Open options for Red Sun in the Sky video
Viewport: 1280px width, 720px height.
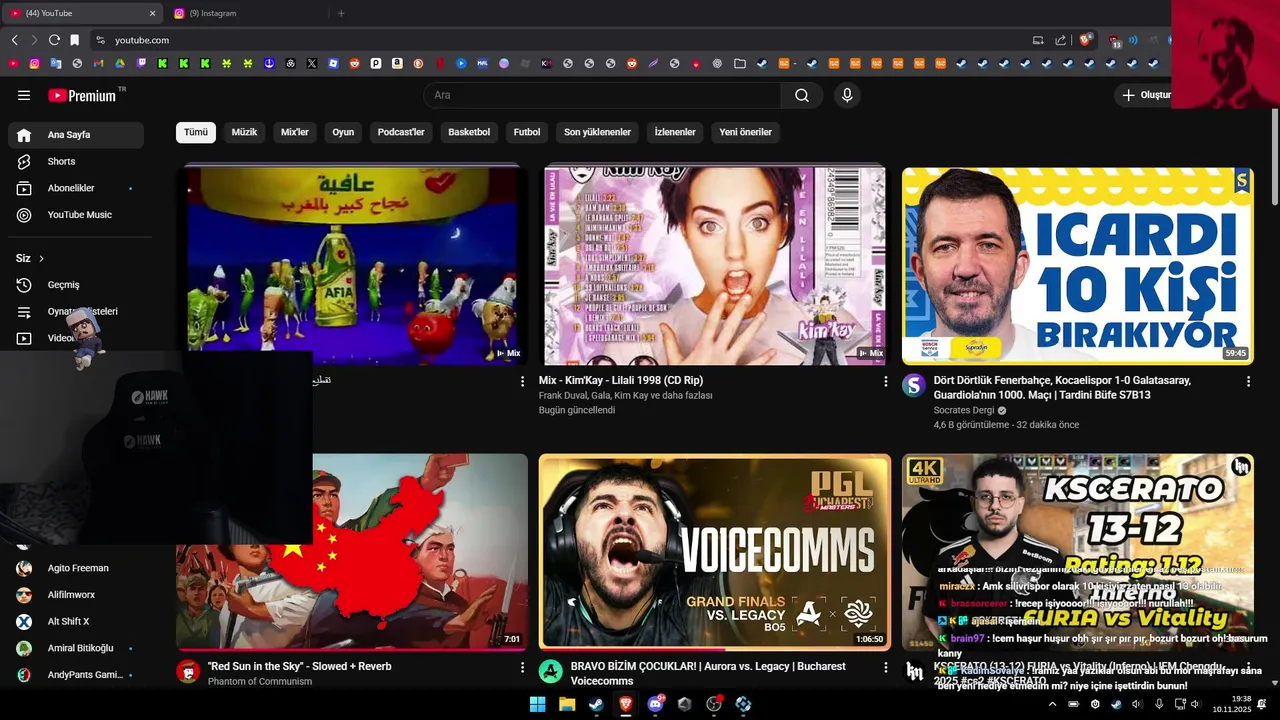point(522,667)
